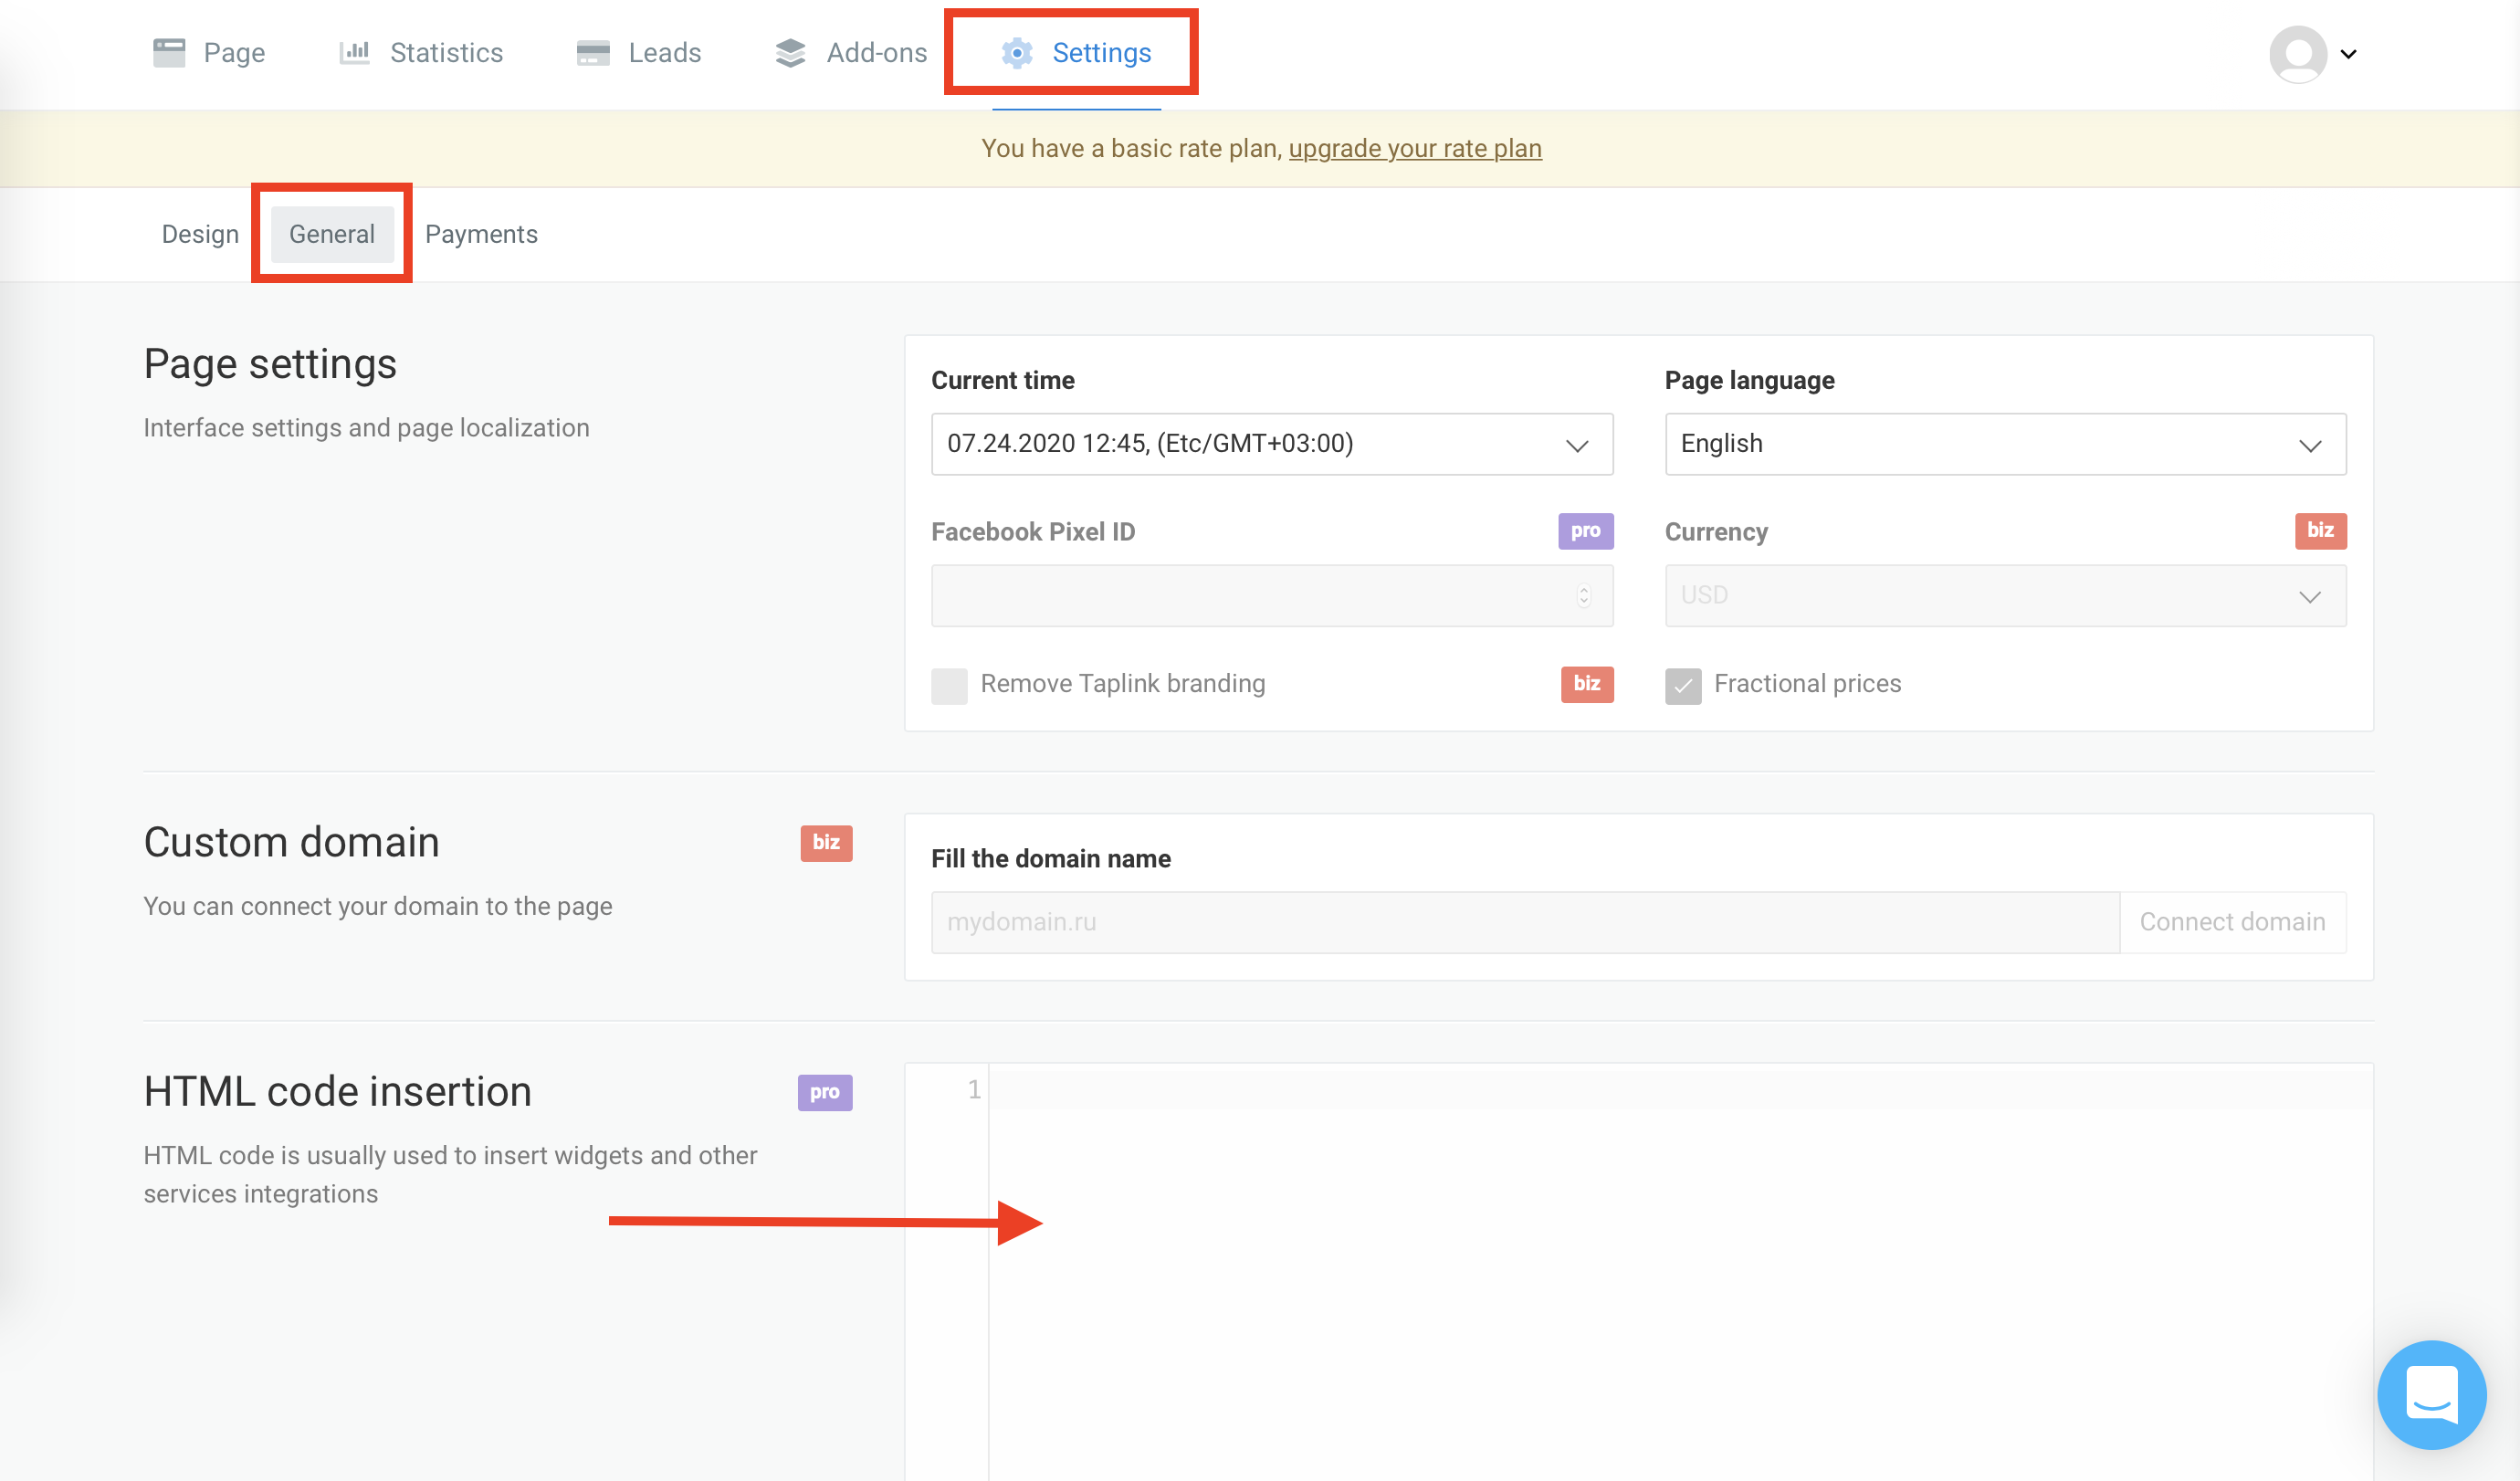This screenshot has height=1481, width=2520.
Task: Click the upgrade your rate plan link
Action: tap(1414, 148)
